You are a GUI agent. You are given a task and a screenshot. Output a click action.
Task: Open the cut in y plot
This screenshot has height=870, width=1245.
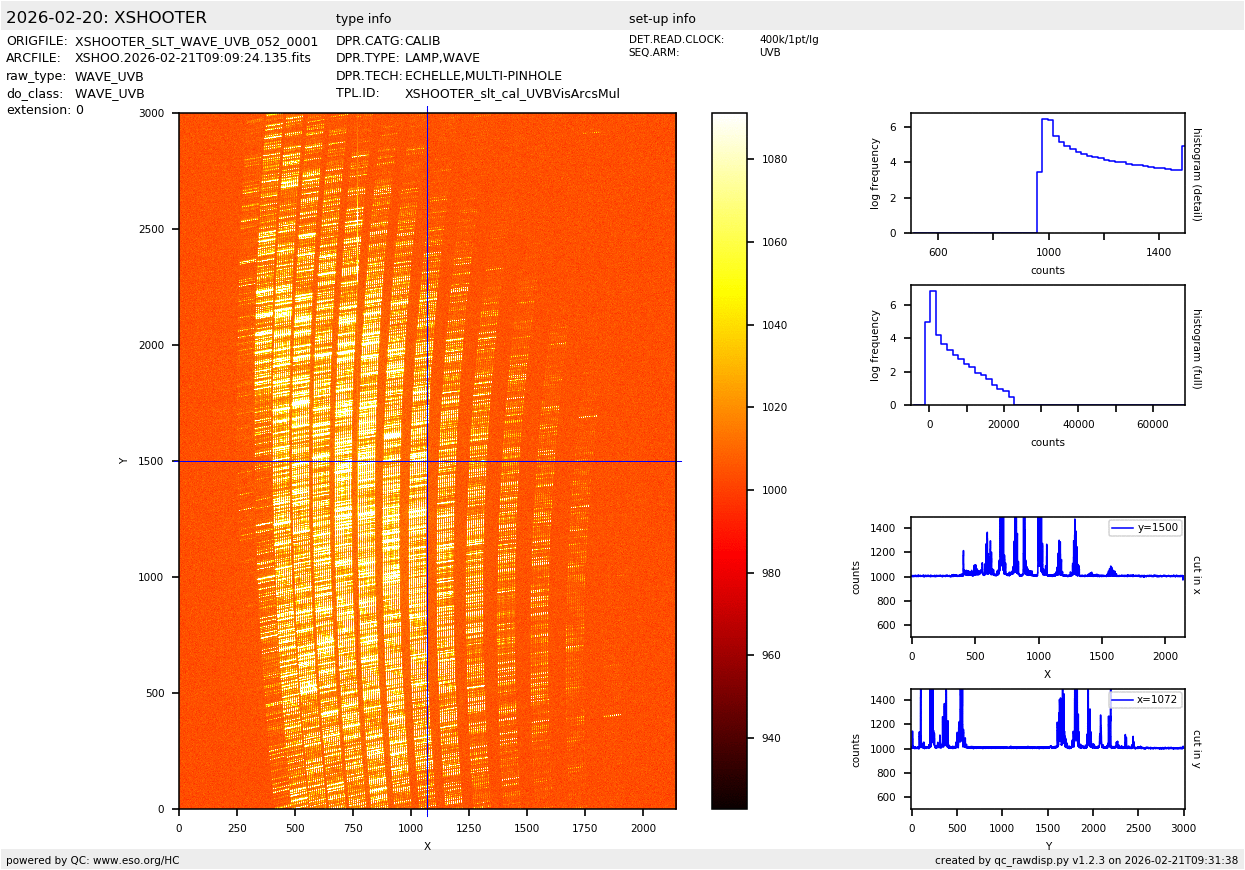[x=1047, y=748]
